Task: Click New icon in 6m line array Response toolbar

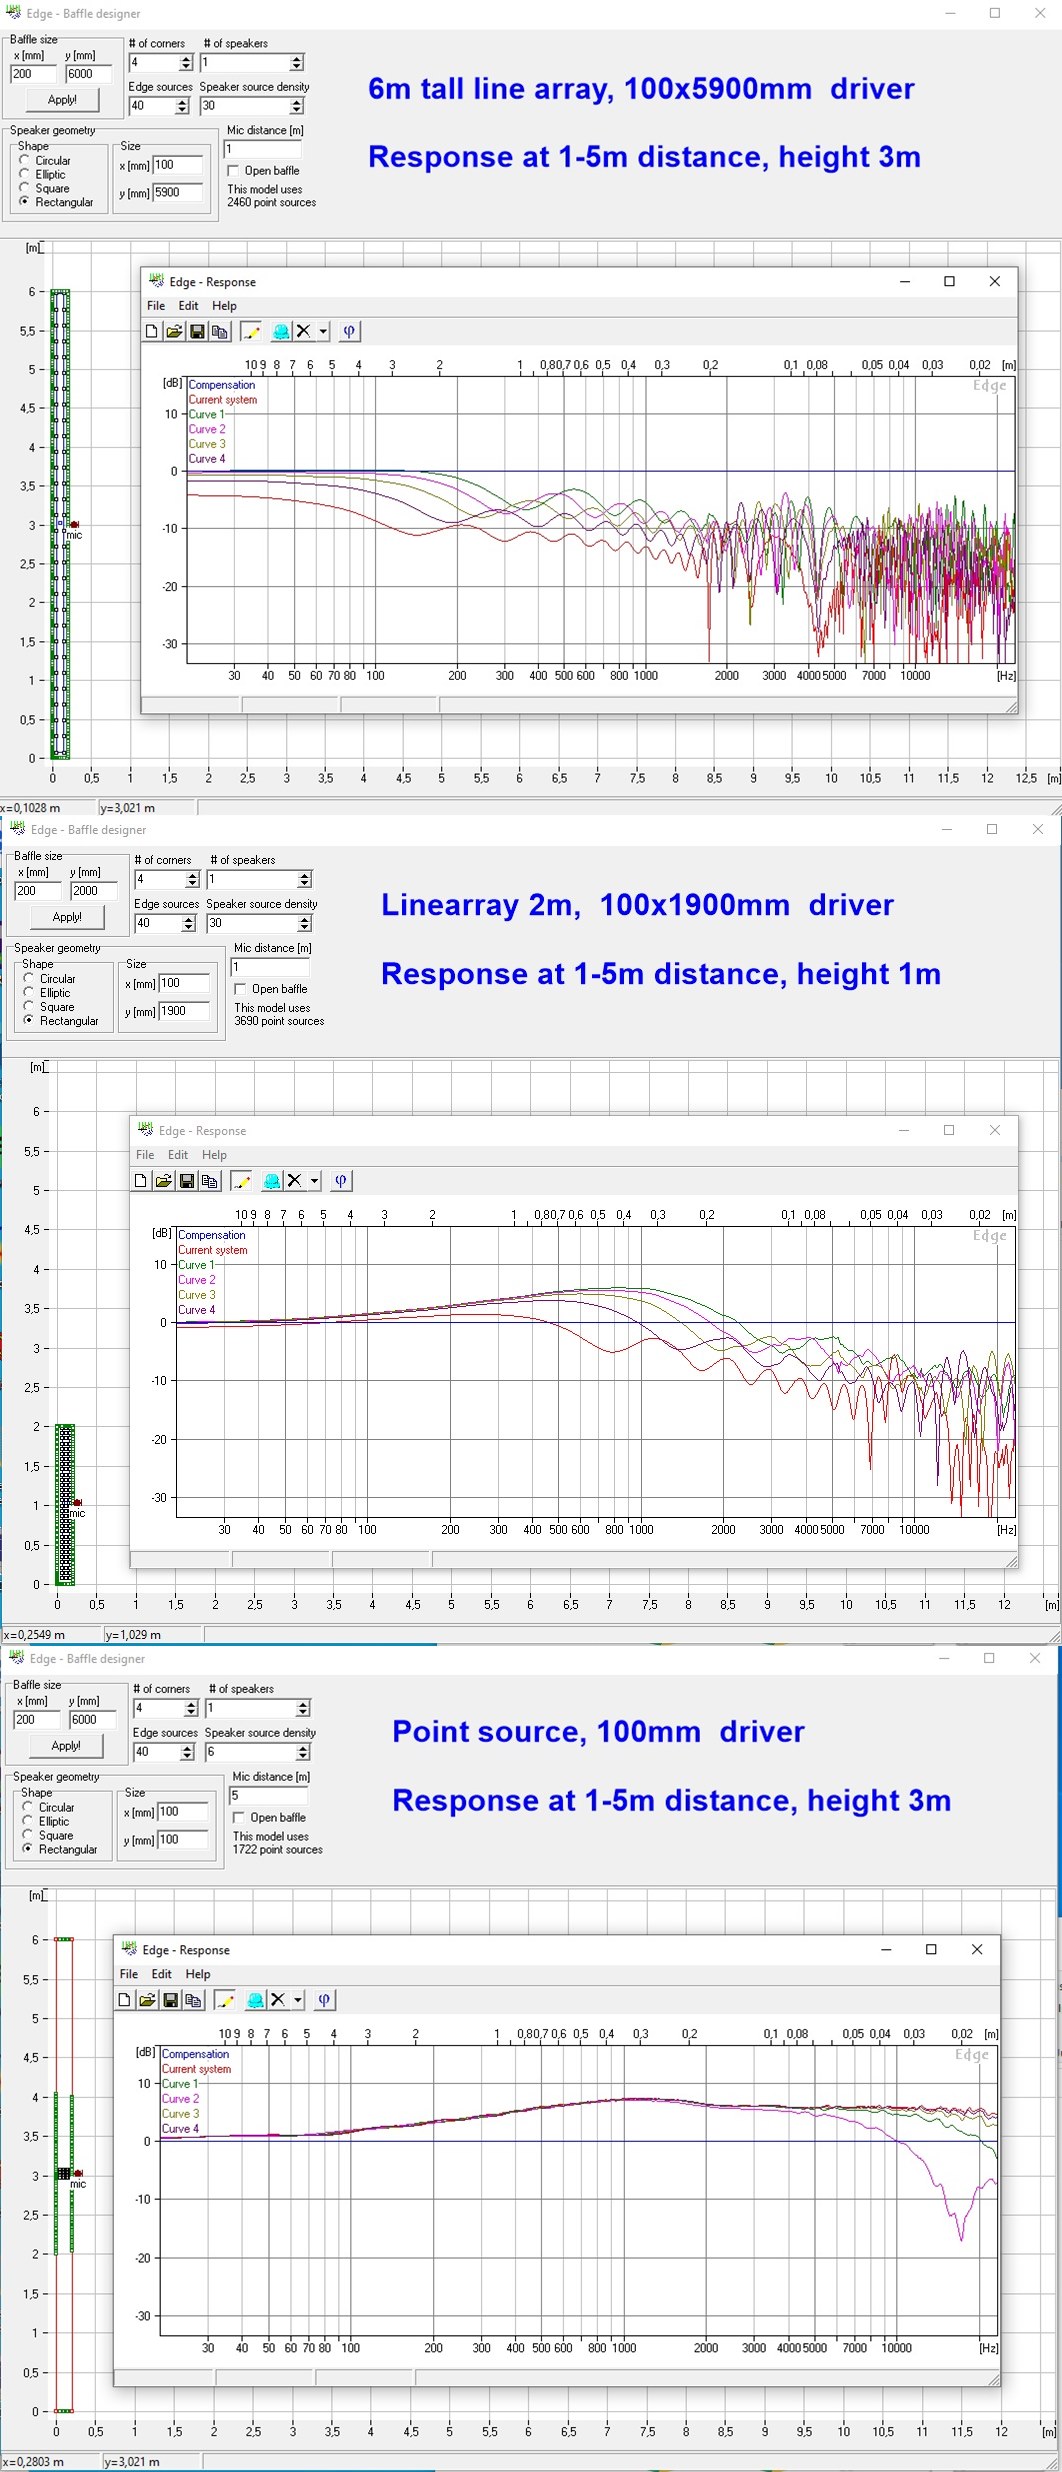Action: (152, 331)
